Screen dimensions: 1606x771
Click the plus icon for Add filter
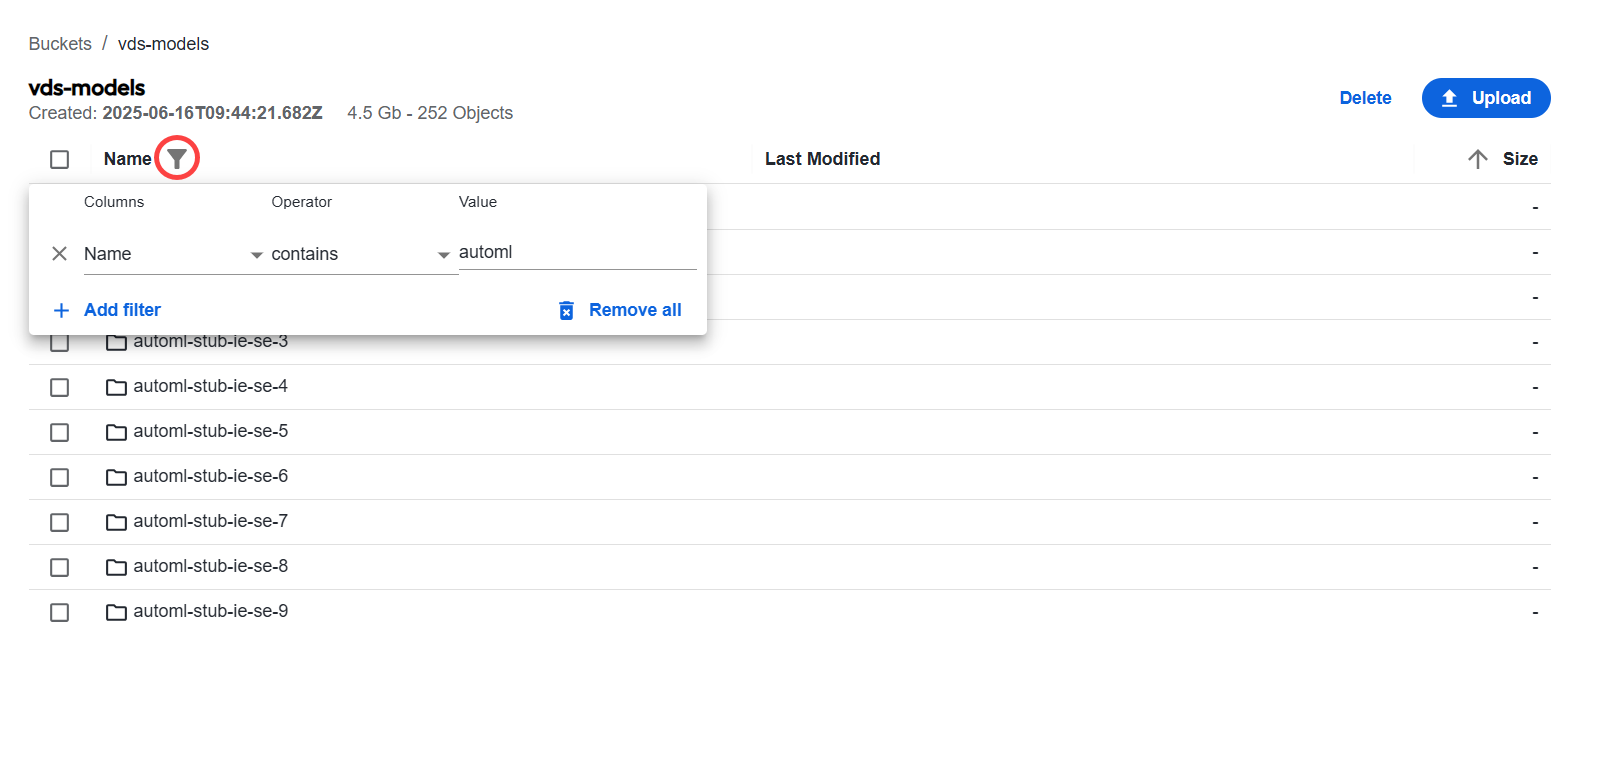pyautogui.click(x=62, y=310)
